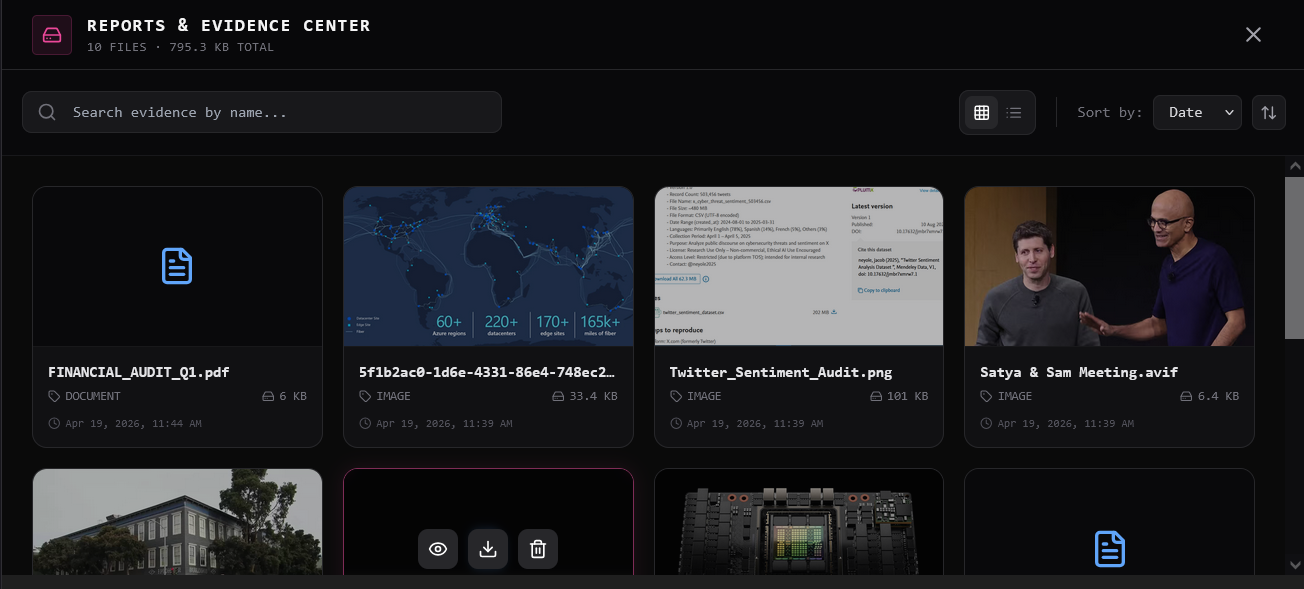Image resolution: width=1304 pixels, height=589 pixels.
Task: Click the IMAGE tag on Satya & Sam Meeting
Action: (x=1005, y=396)
